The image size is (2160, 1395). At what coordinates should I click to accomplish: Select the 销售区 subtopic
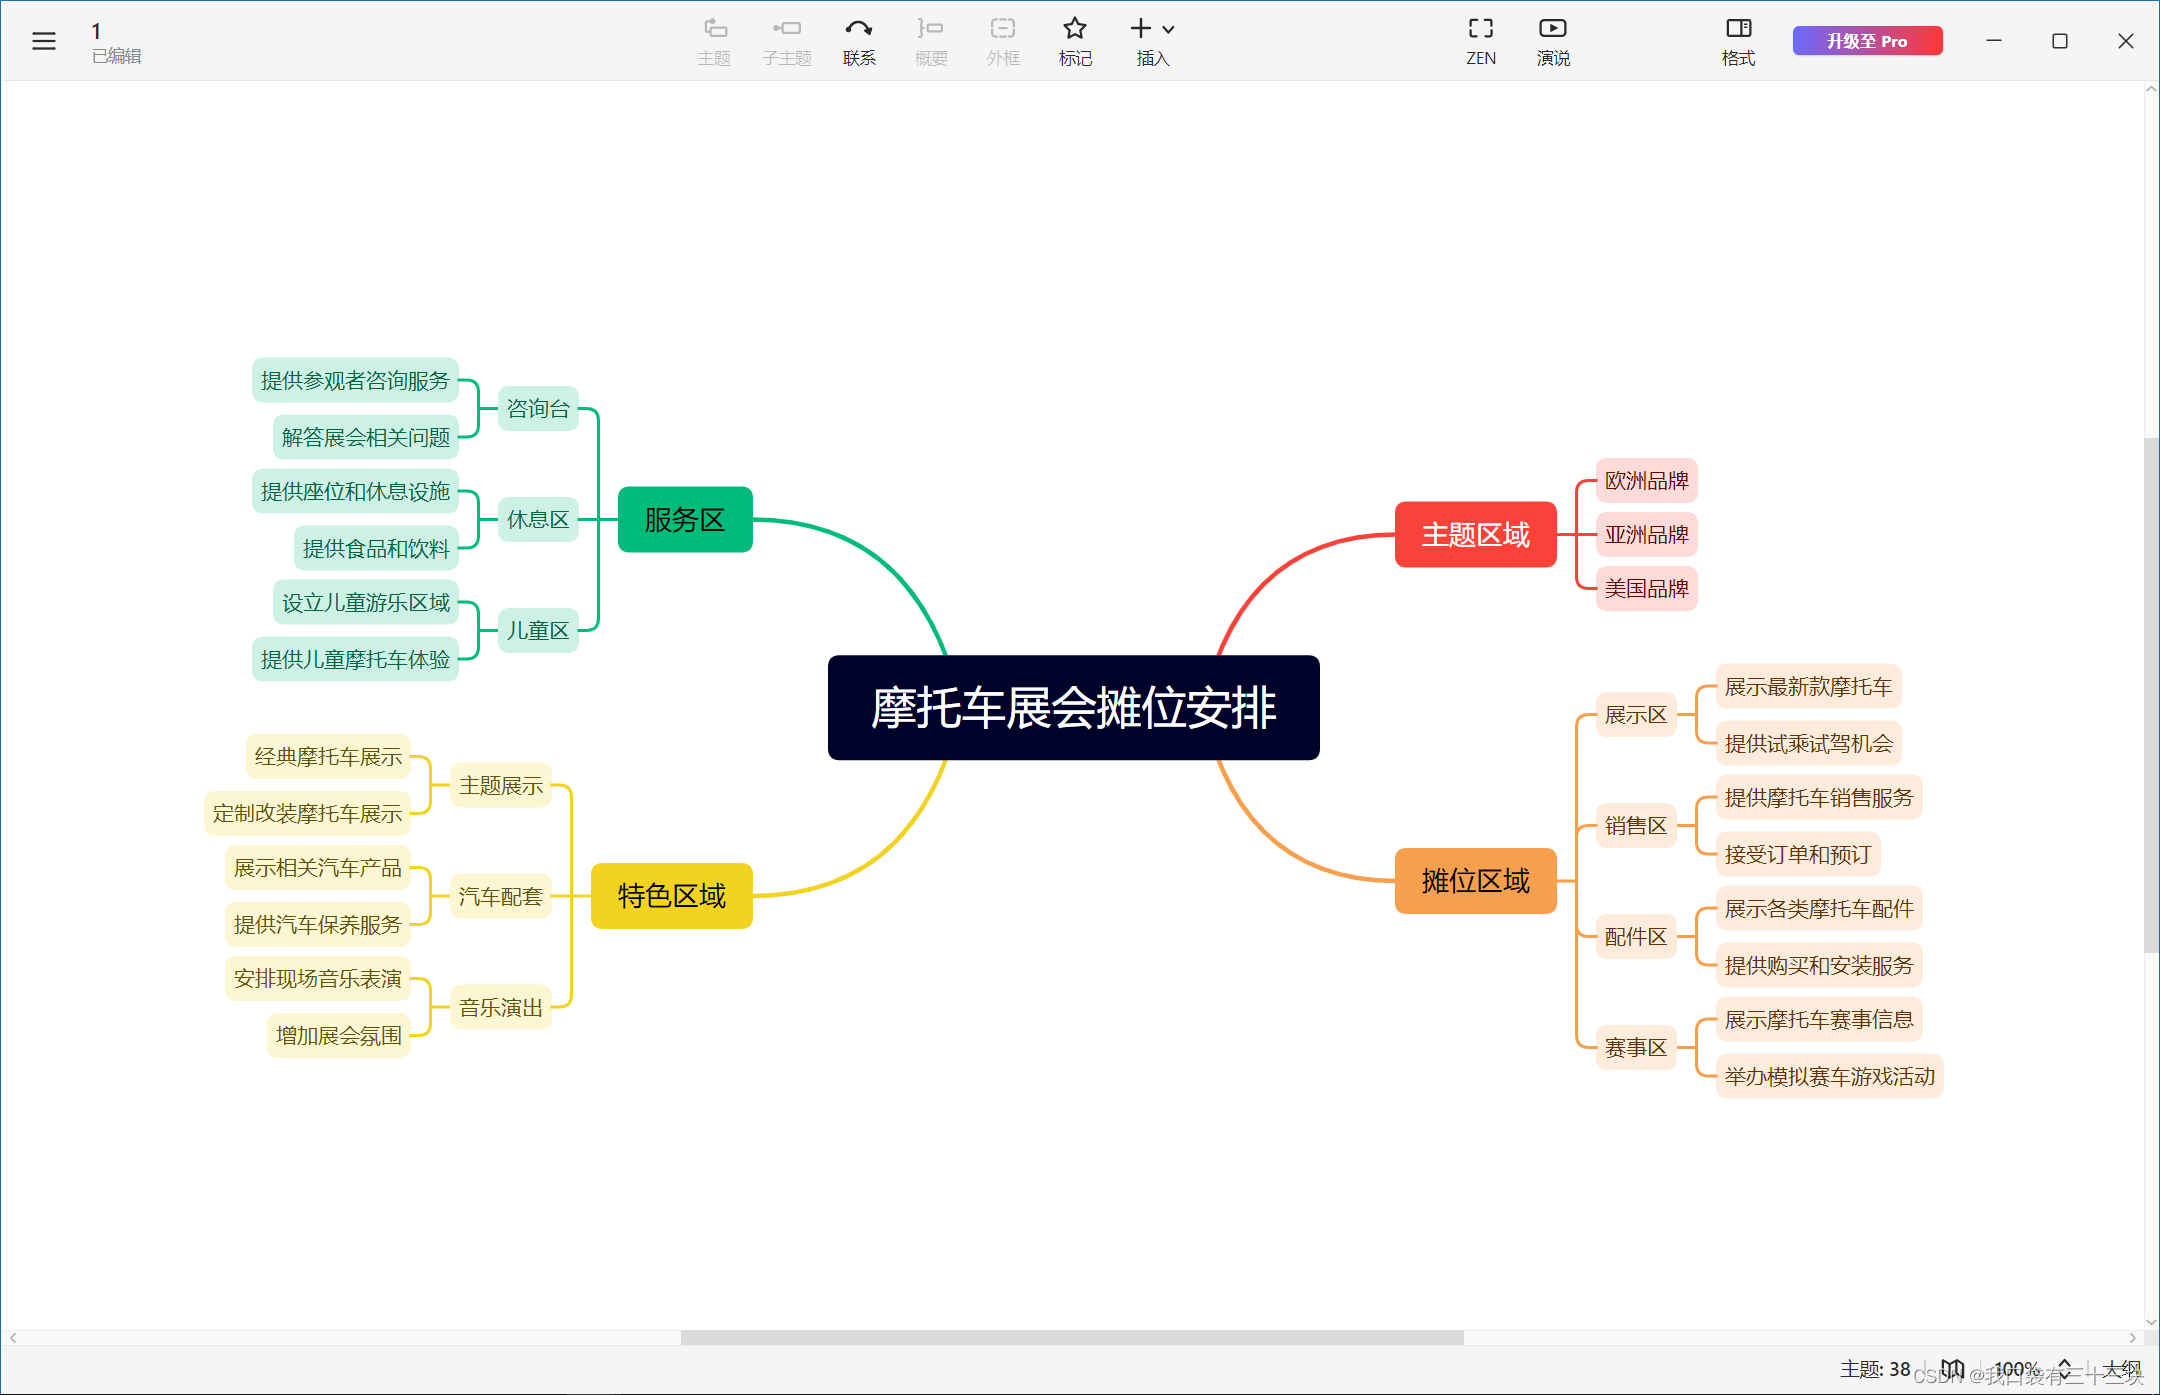pyautogui.click(x=1636, y=826)
